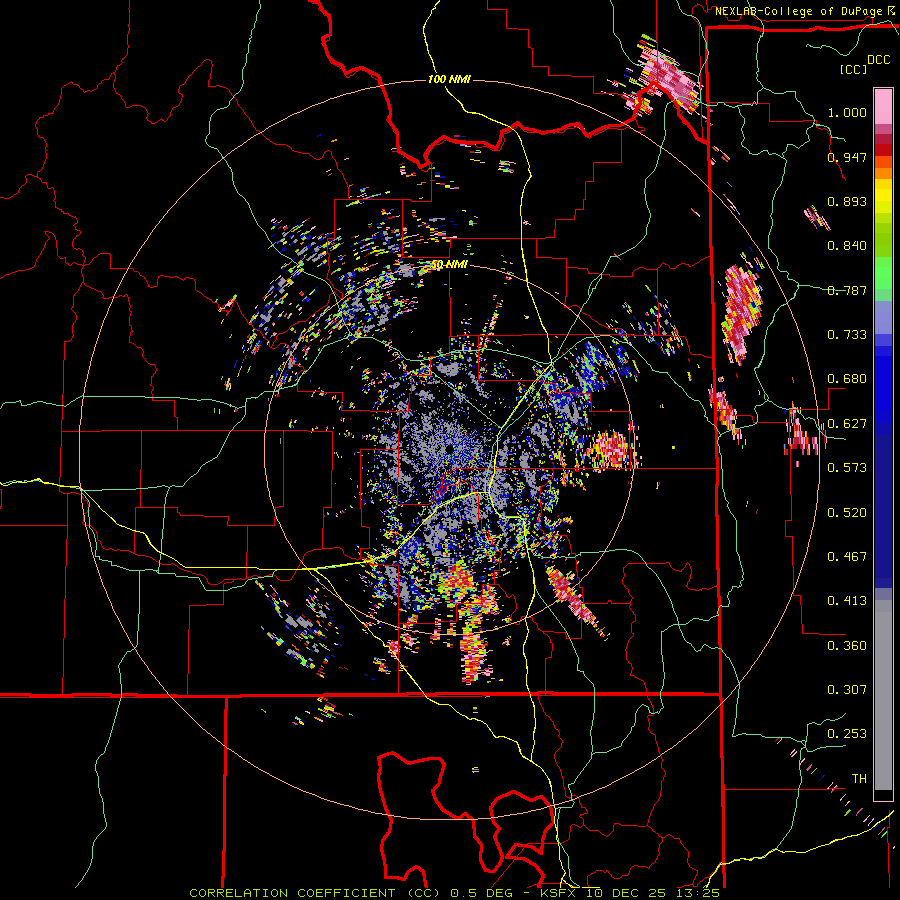Screen dimensions: 900x900
Task: Click the 0.360 legend value
Action: (x=847, y=645)
